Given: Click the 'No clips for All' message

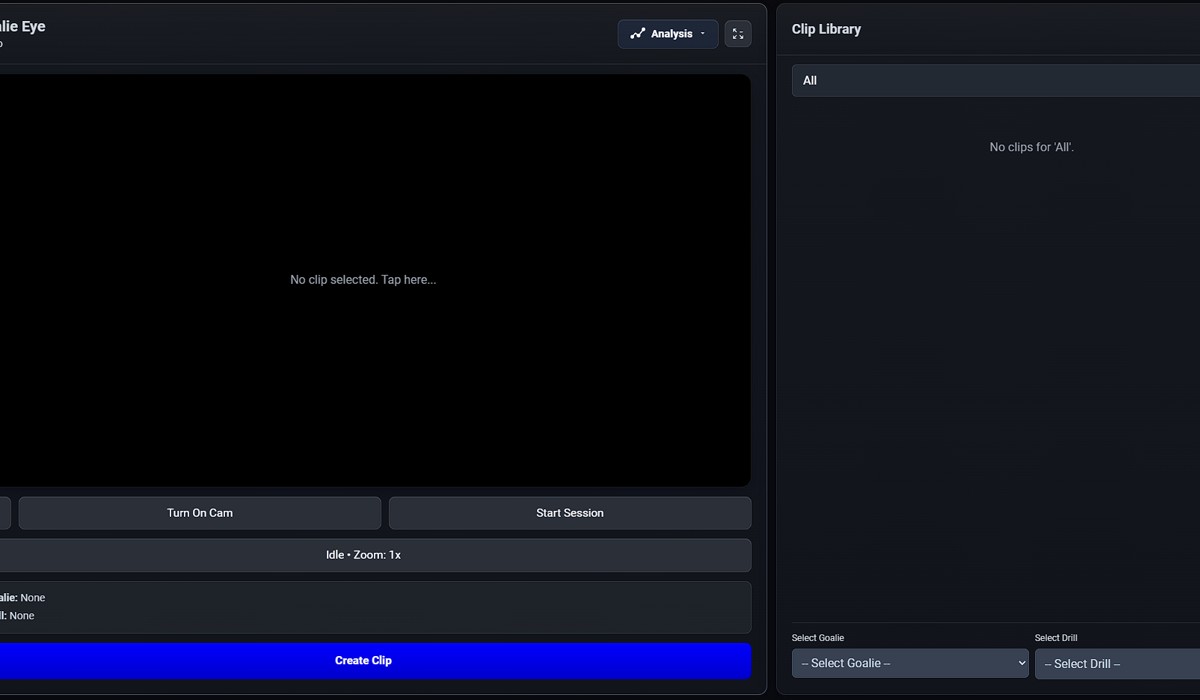Looking at the screenshot, I should tap(1031, 147).
